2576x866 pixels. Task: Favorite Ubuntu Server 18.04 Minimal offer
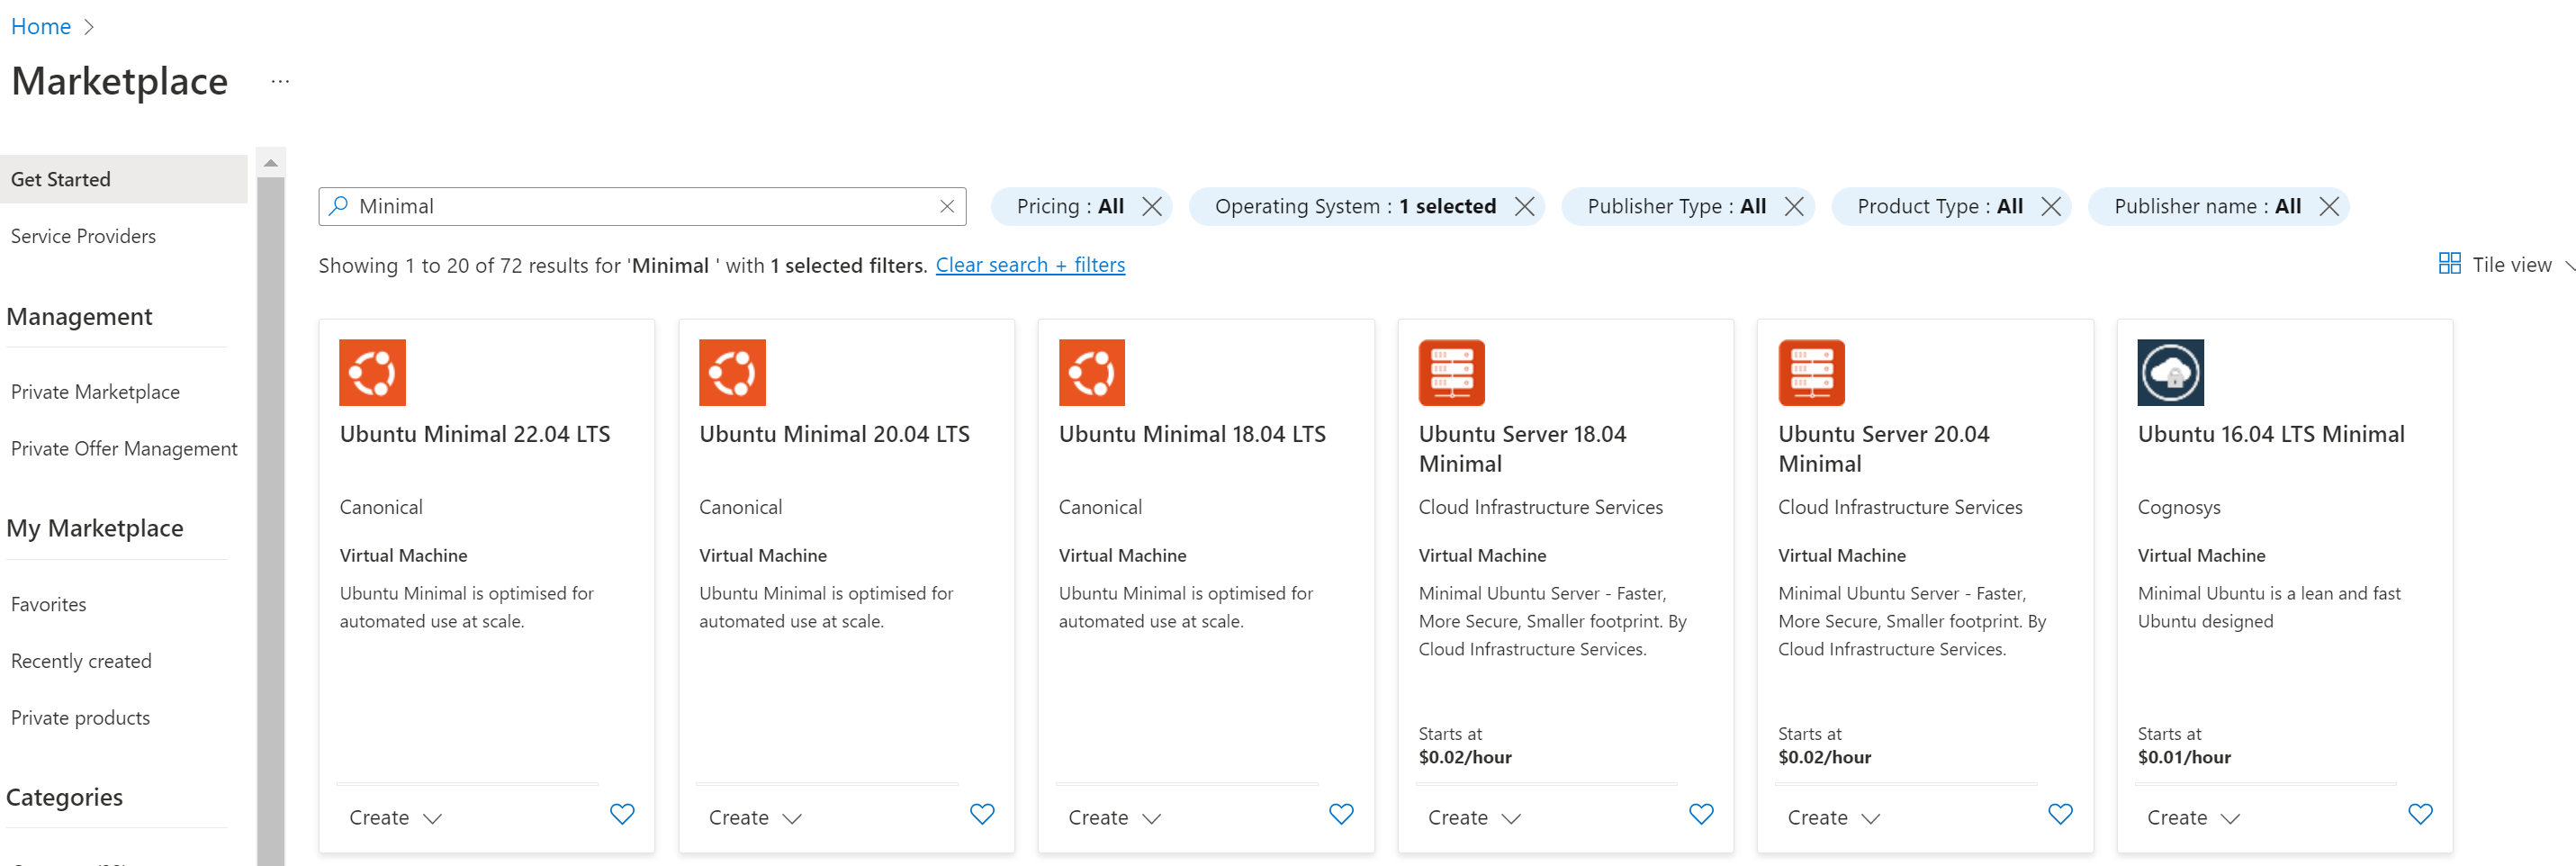tap(1701, 814)
